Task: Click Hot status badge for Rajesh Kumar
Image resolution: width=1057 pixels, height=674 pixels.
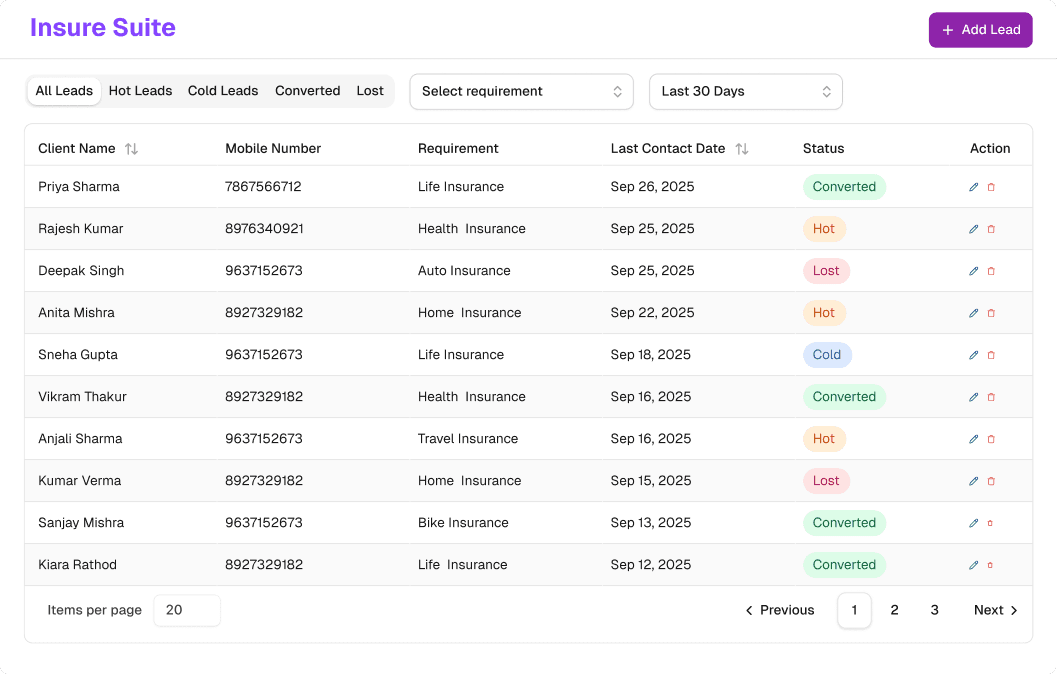Action: (x=824, y=229)
